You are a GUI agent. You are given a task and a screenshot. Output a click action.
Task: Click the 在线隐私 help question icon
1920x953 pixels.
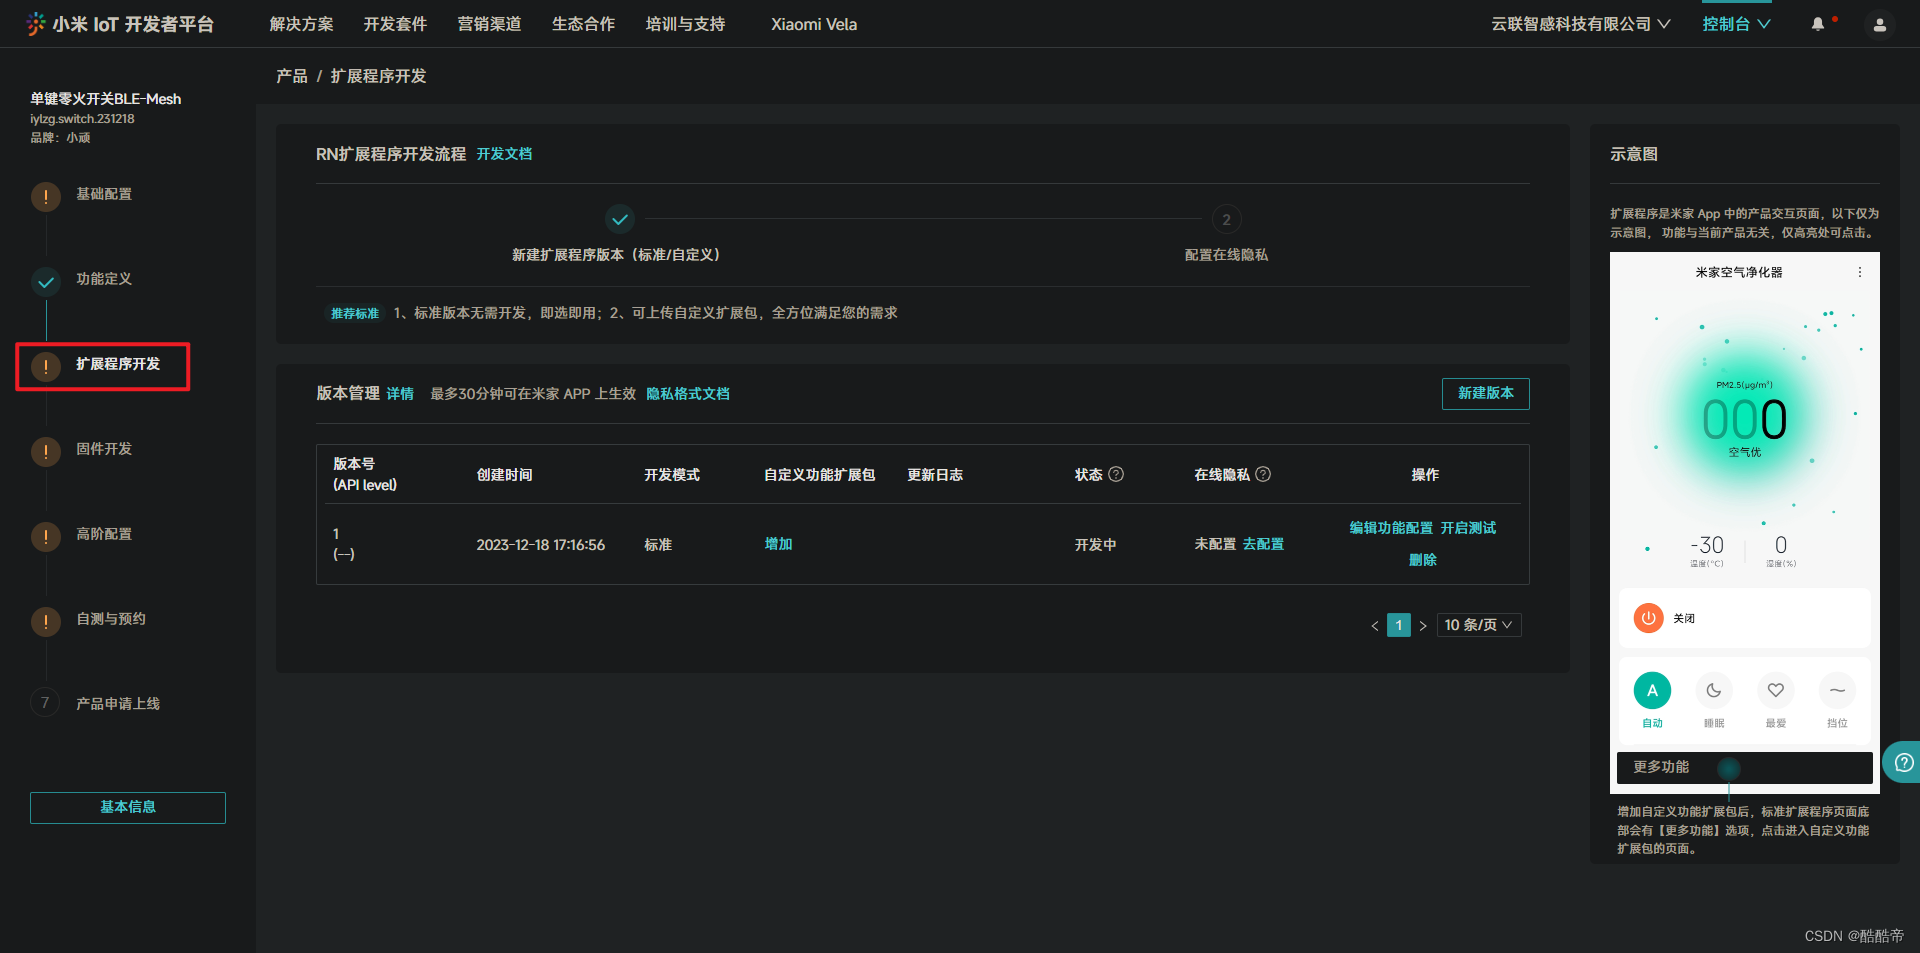(x=1263, y=474)
